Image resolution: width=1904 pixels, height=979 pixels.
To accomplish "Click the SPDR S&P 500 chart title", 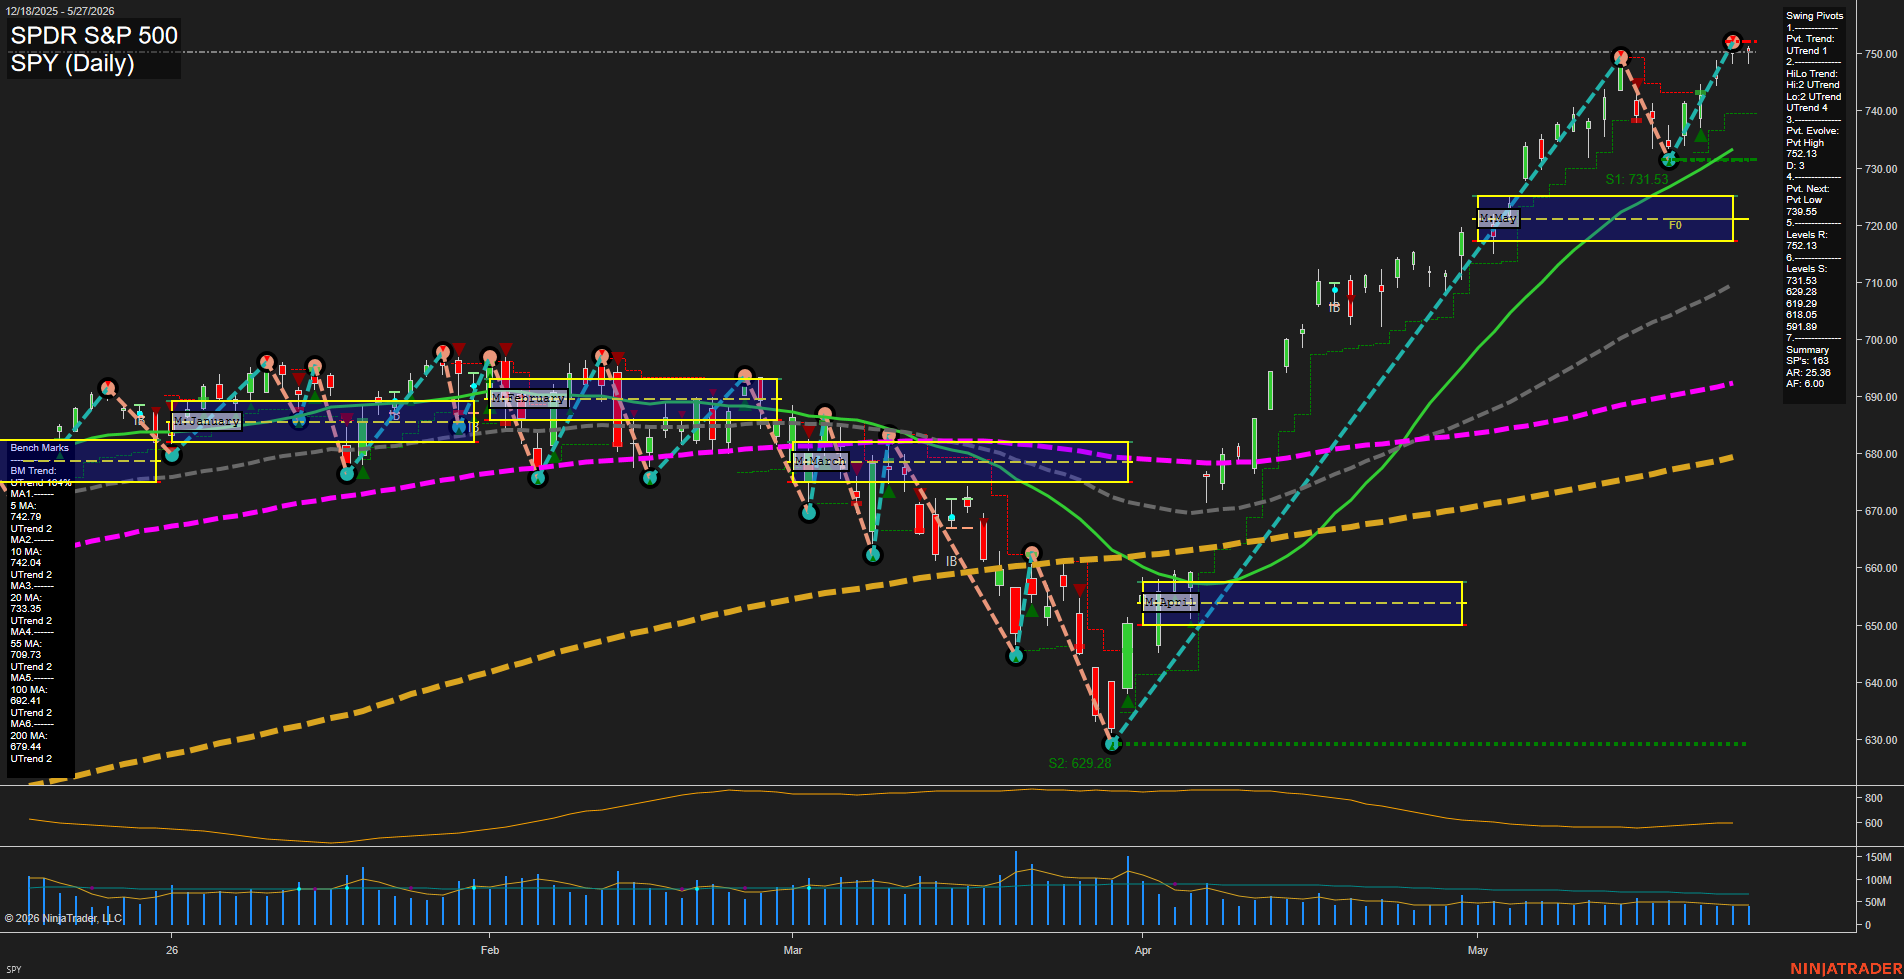I will (94, 35).
